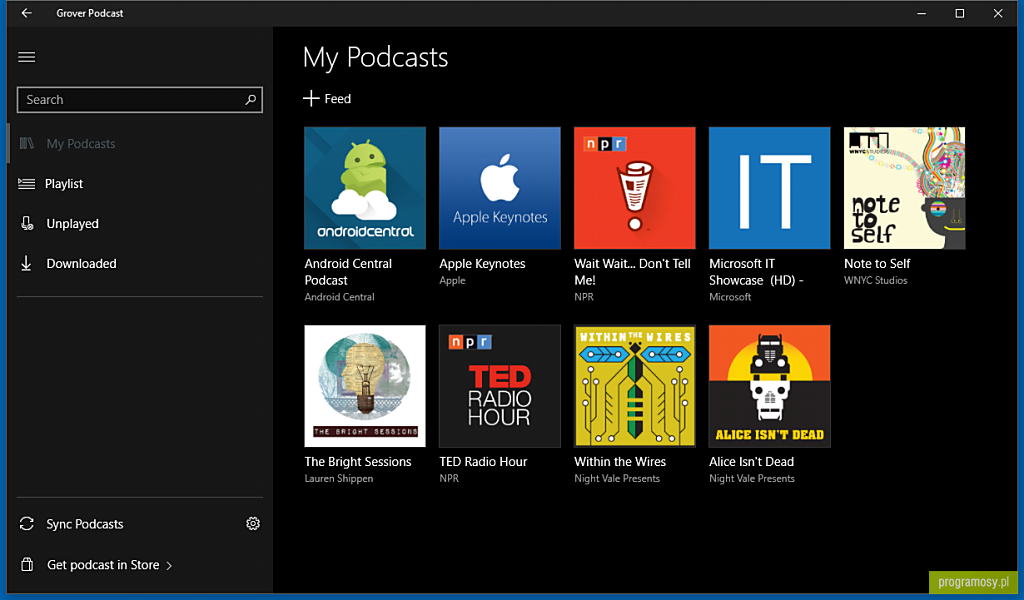Click NPR label under Wait Wait... Don't Tell Me!

point(584,297)
